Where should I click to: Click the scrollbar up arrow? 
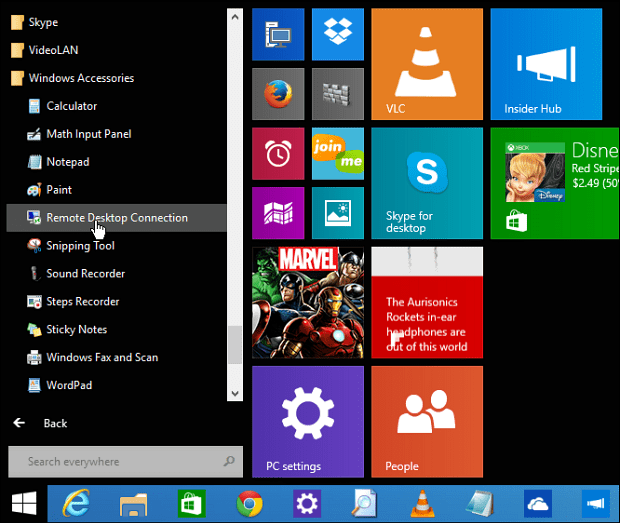235,17
